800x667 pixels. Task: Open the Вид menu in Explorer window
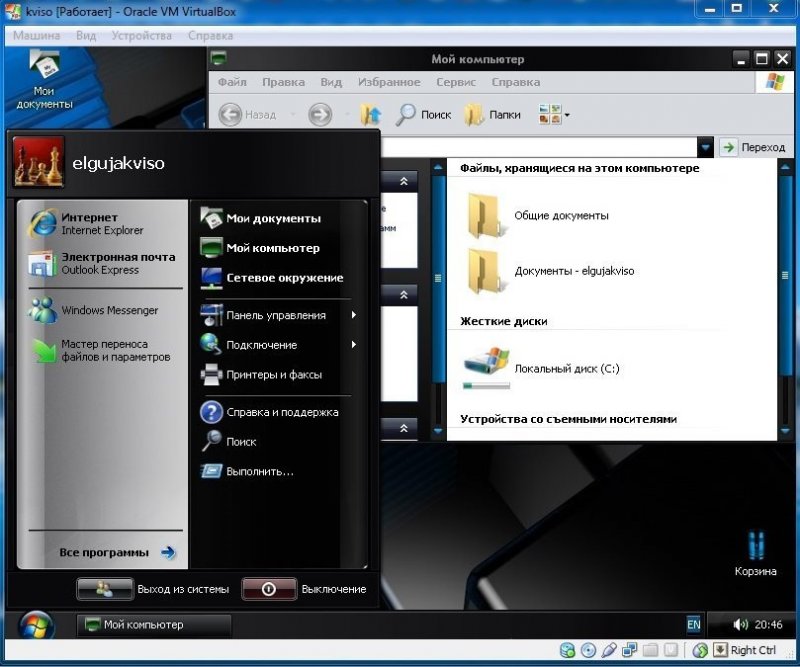tap(331, 82)
